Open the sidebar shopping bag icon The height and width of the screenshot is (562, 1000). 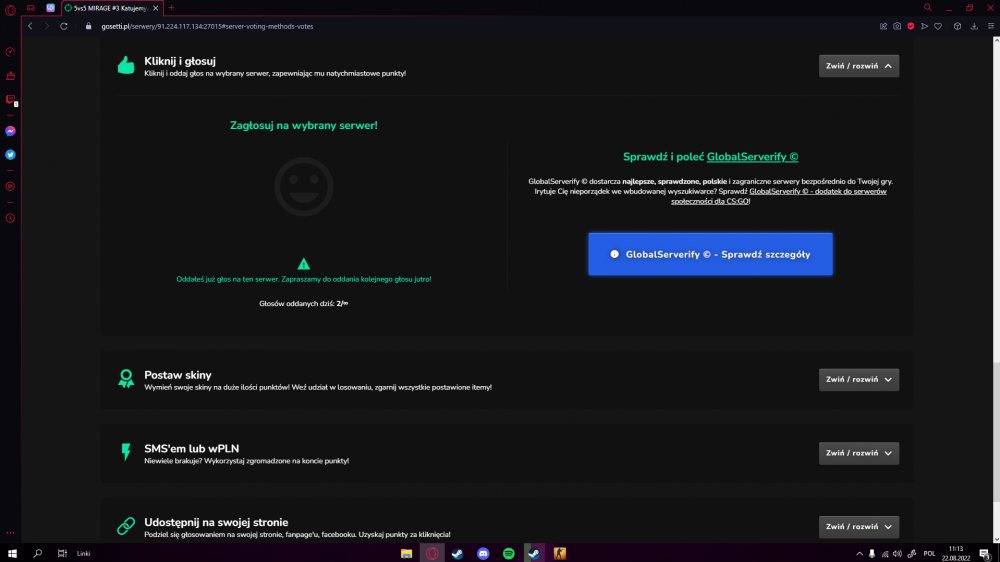10,75
